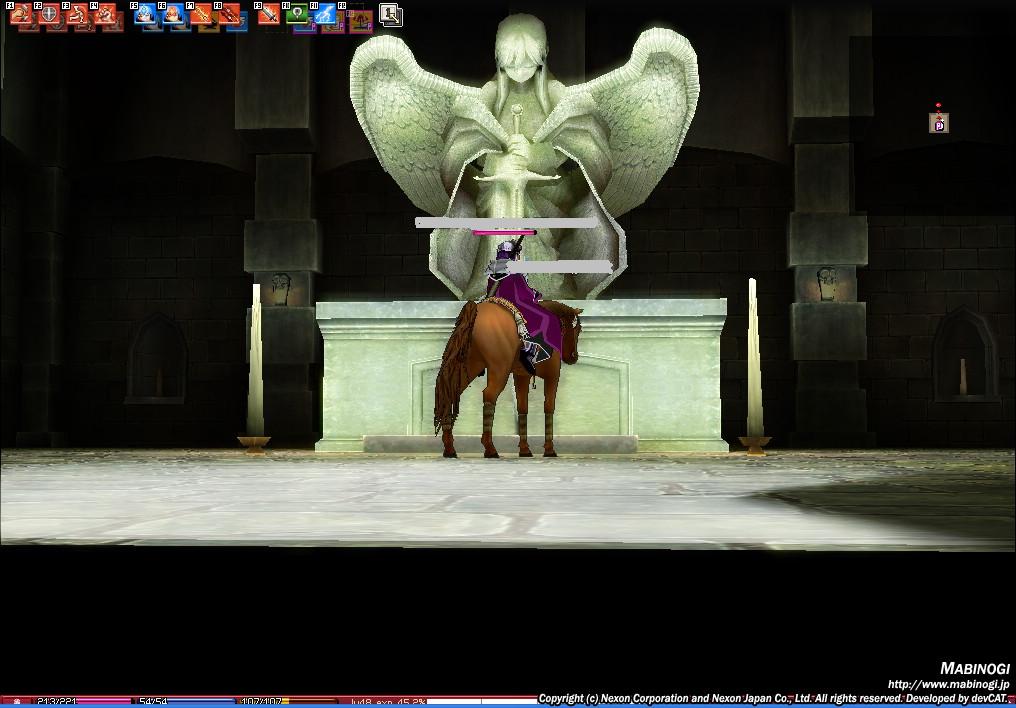1016x708 pixels.
Task: Select the F3 kick skill icon
Action: pyautogui.click(x=77, y=13)
